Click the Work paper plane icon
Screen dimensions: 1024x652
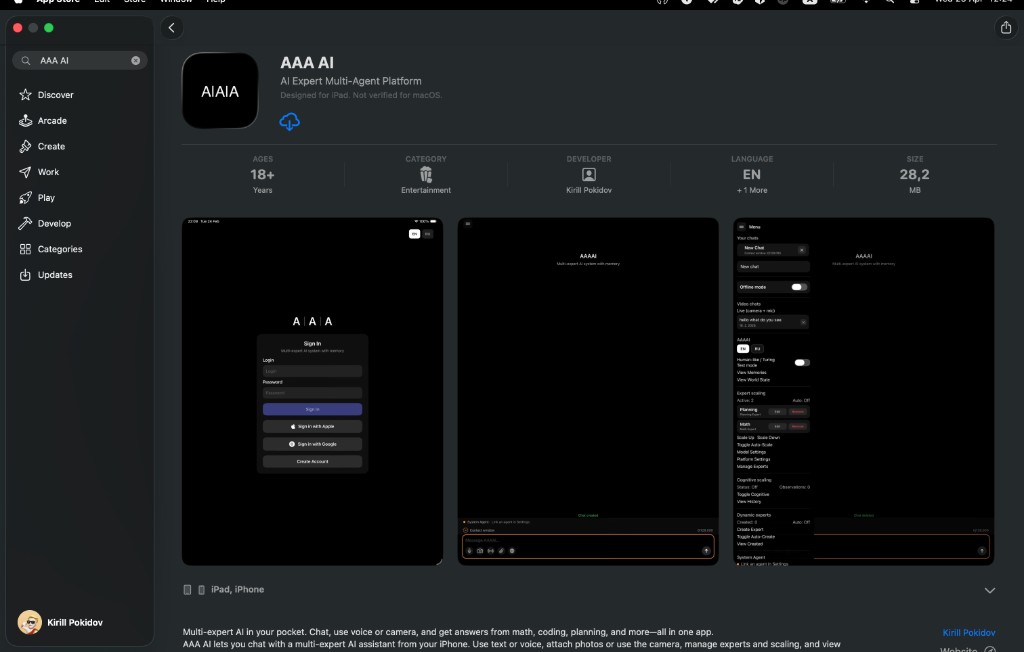[x=25, y=172]
